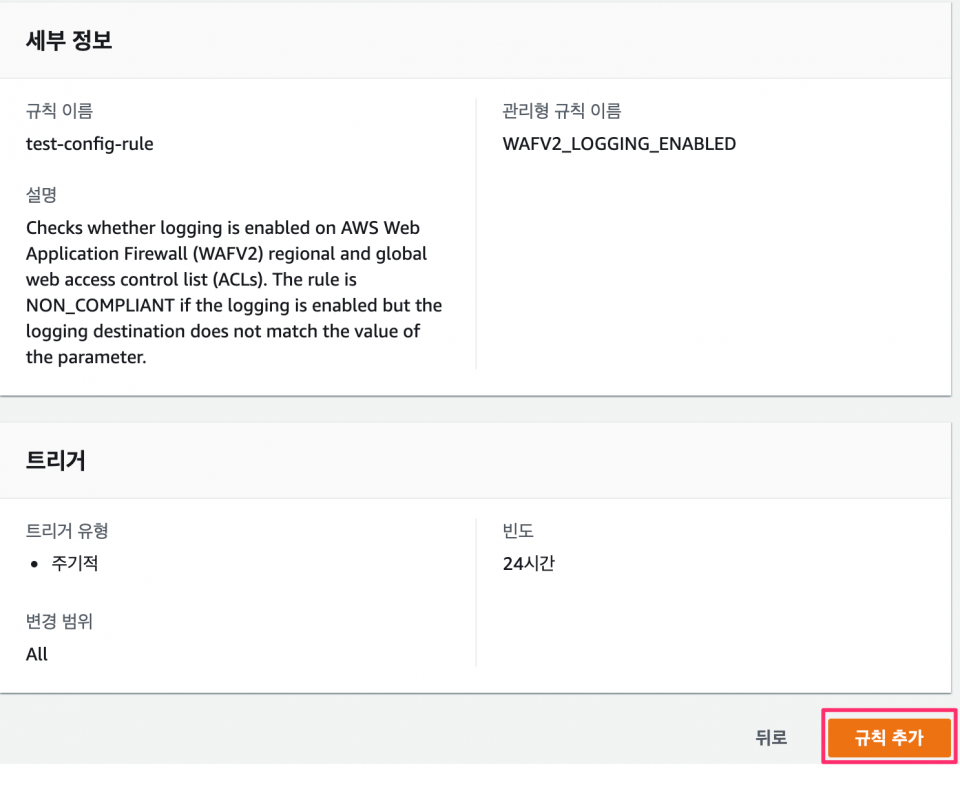
Task: Click the 뒤로 button
Action: point(770,737)
